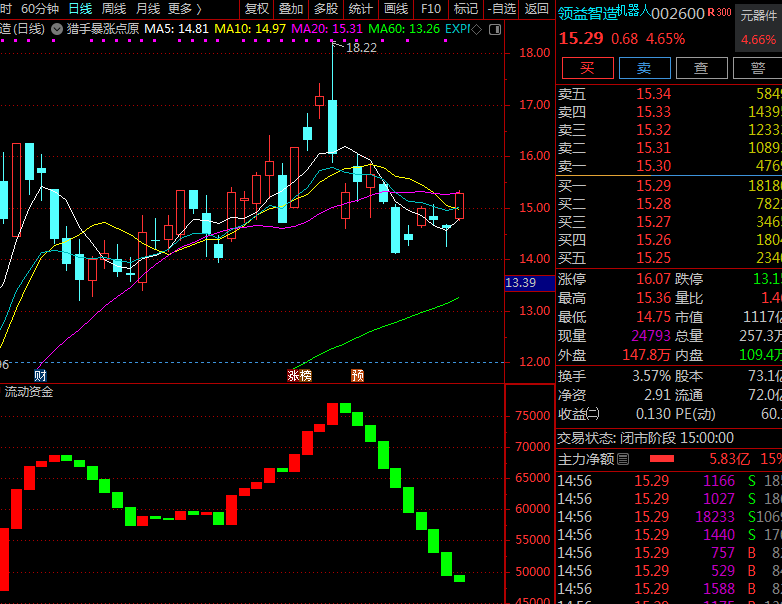Activate the 画线 drawing tool
Viewport: 782px width, 604px height.
[396, 9]
